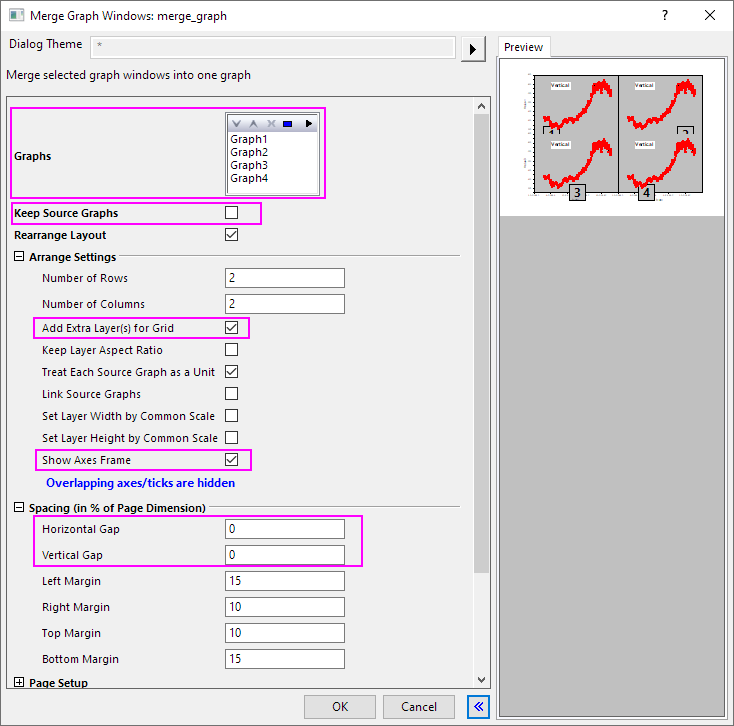This screenshot has height=726, width=734.
Task: Click the move down arrow in Graphs list
Action: tap(237, 124)
